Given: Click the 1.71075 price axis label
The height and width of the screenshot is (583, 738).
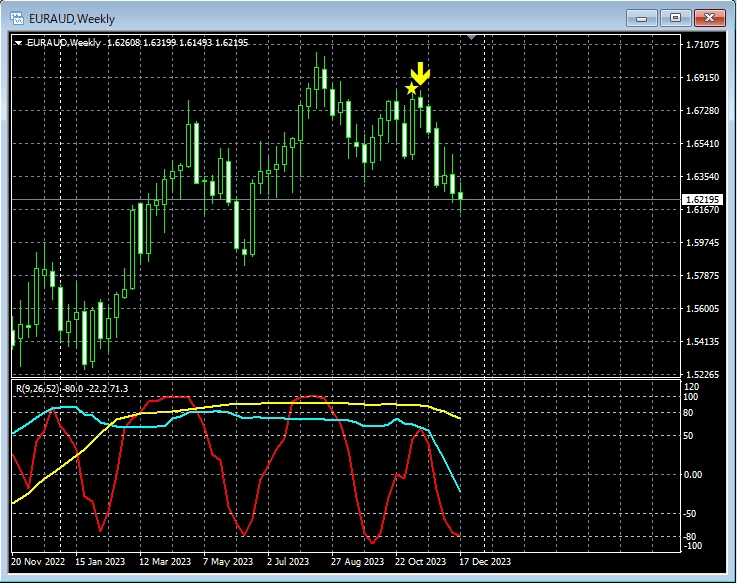Looking at the screenshot, I should click(x=700, y=45).
